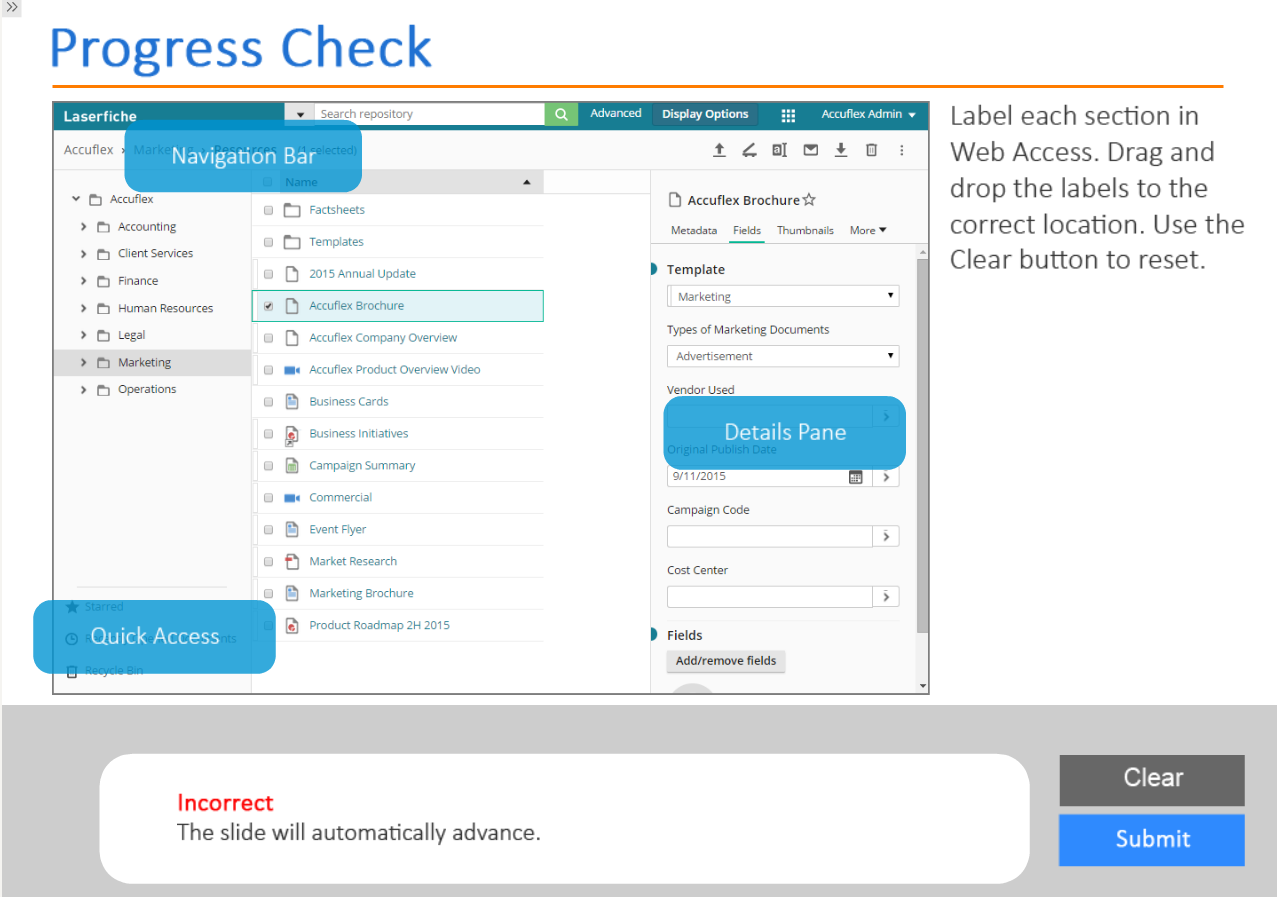
Task: Star the Accuflex Brochure document
Action: point(809,200)
